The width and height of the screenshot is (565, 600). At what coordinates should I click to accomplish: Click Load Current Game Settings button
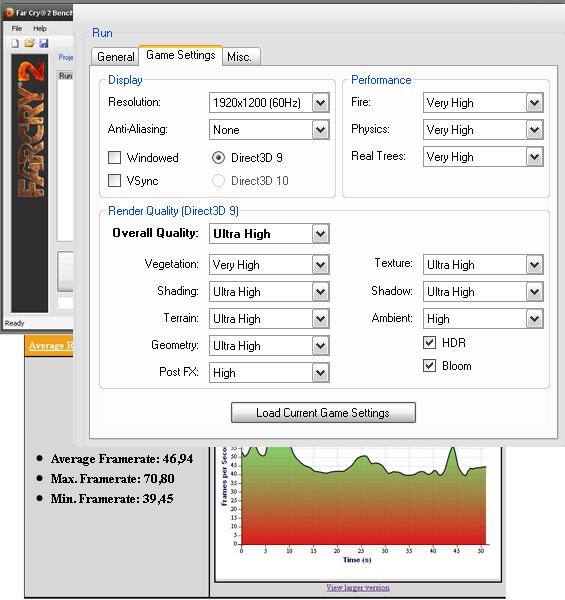point(323,412)
